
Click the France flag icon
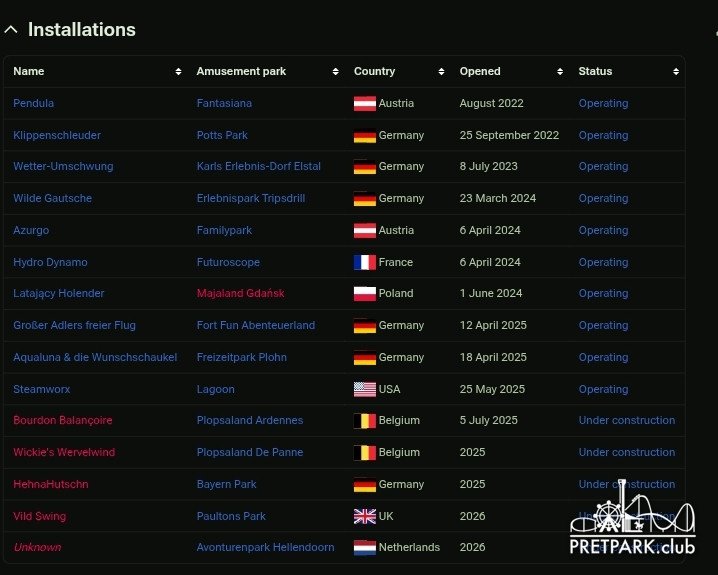click(x=365, y=263)
